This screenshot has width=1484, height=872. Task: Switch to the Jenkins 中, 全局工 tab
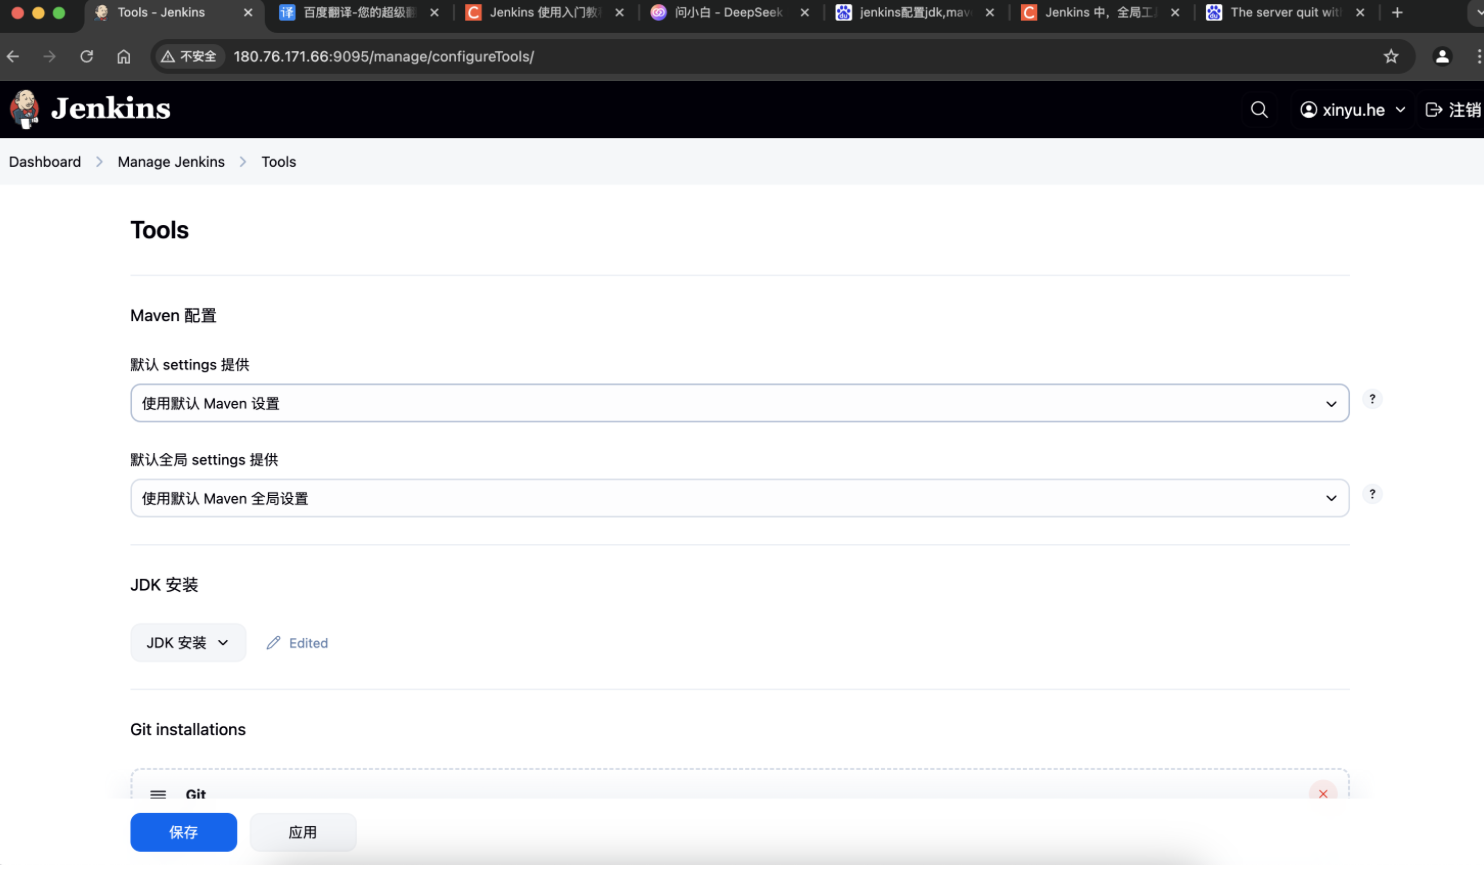1100,13
